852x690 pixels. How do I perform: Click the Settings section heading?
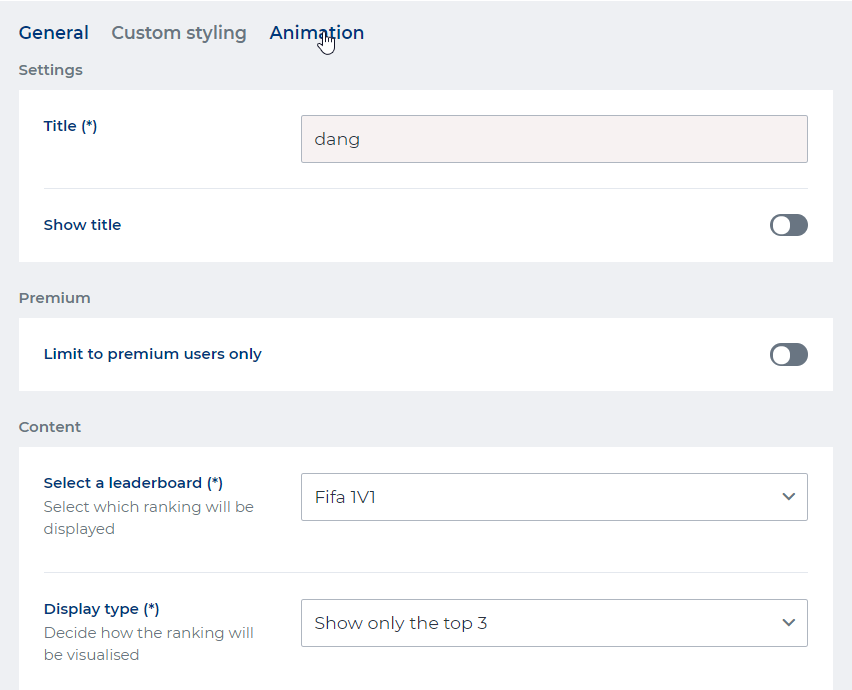[x=50, y=70]
